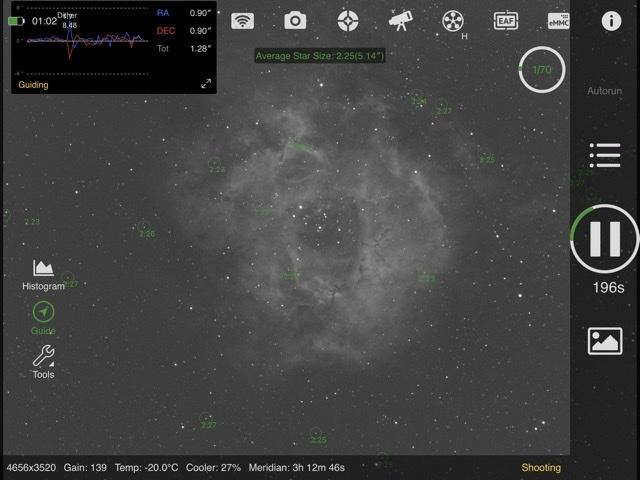This screenshot has height=480, width=640.
Task: Click the 1/70 frame progress circle
Action: pos(542,70)
